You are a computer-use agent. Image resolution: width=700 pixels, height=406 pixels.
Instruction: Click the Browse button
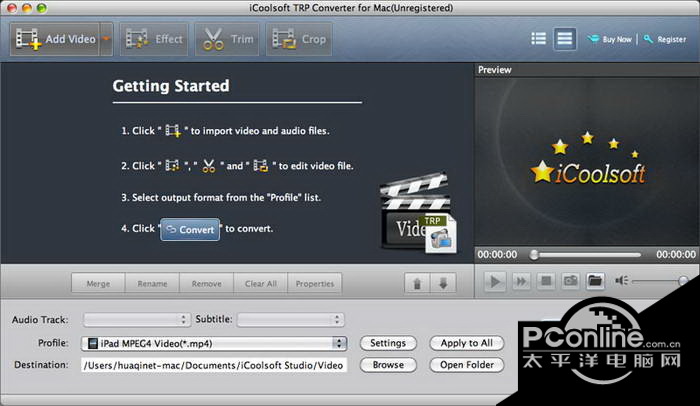click(x=388, y=365)
